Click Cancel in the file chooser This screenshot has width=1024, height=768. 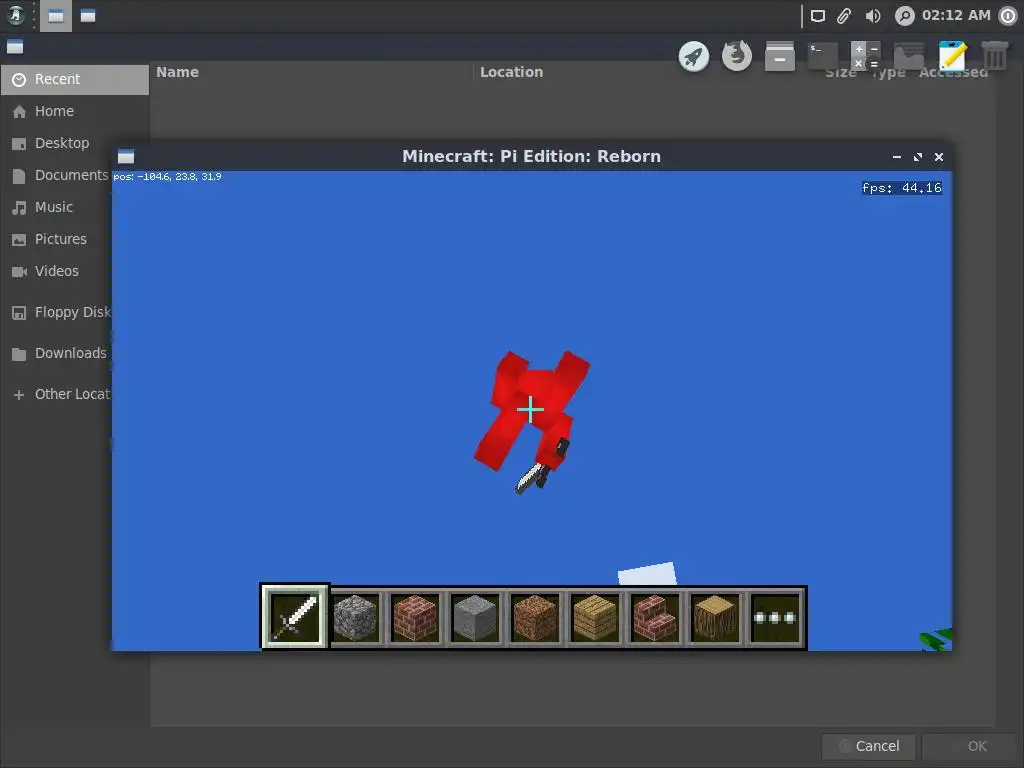pos(869,746)
